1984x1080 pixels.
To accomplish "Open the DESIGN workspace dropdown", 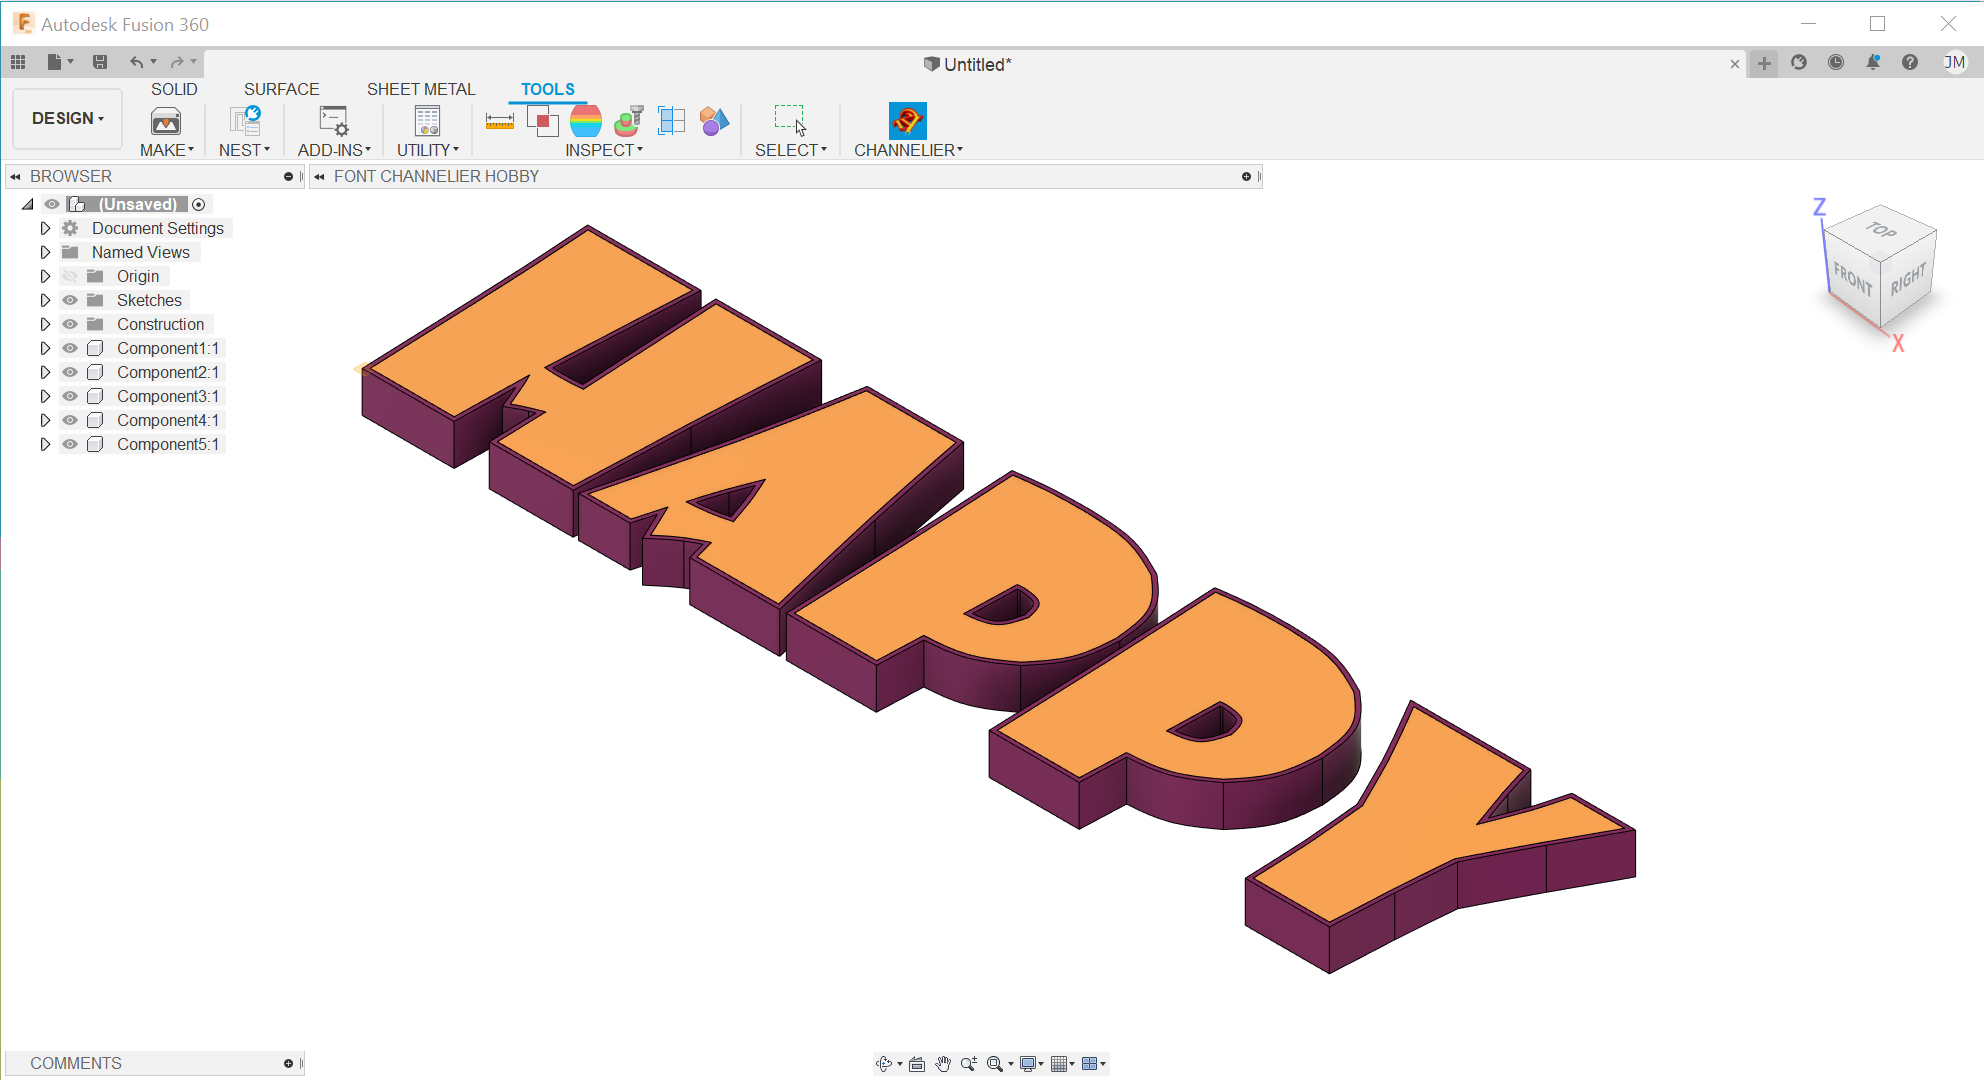I will pyautogui.click(x=67, y=118).
